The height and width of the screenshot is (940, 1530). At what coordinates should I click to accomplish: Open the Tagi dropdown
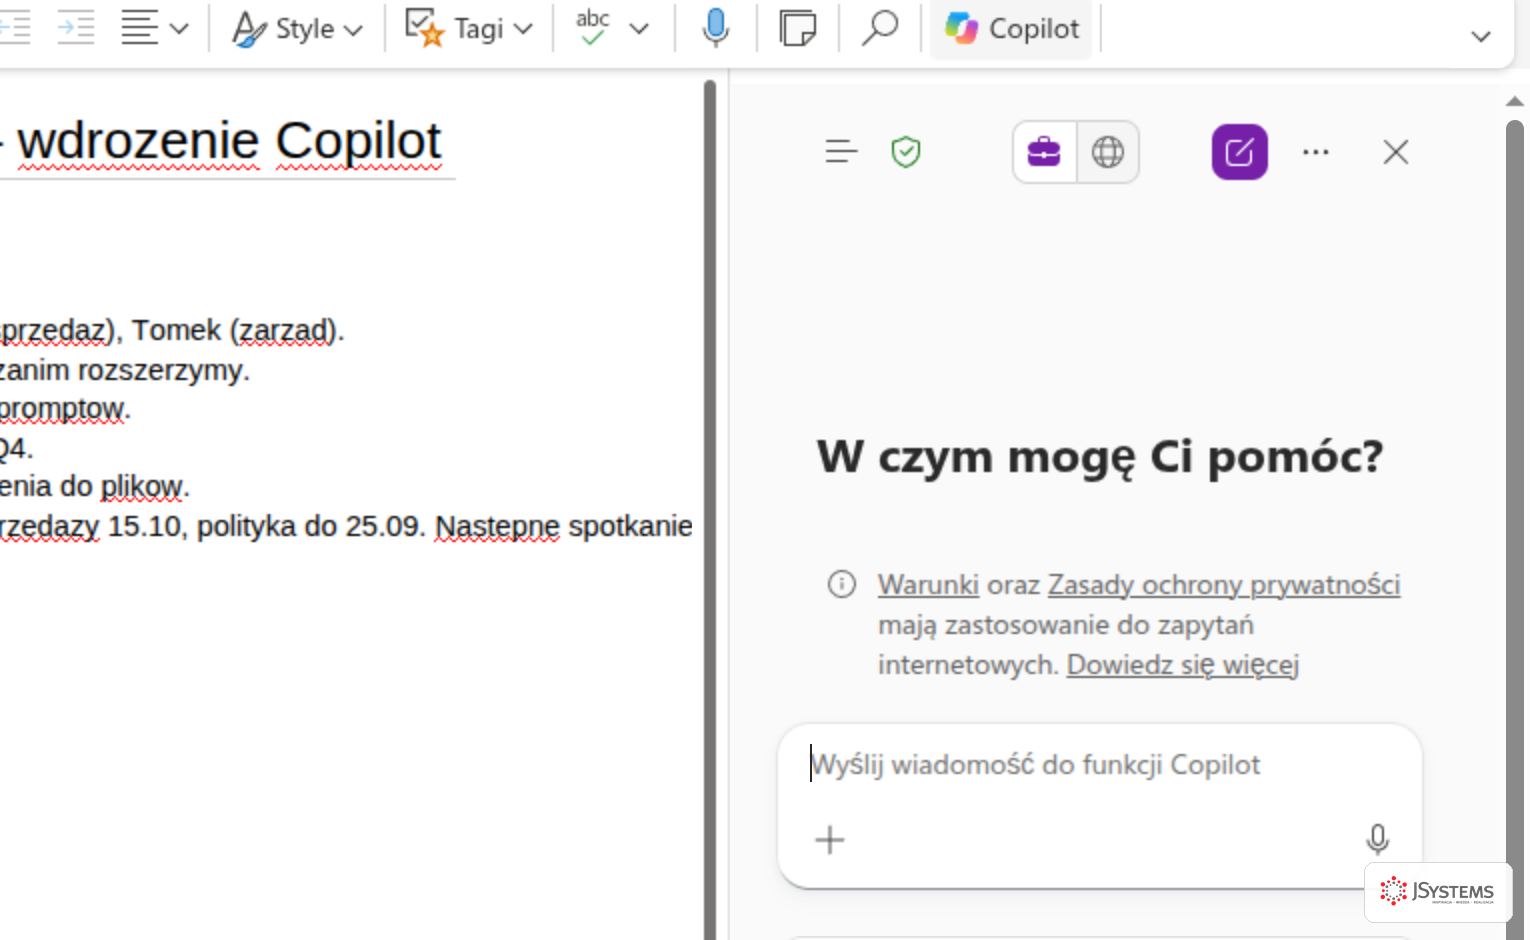coord(468,29)
